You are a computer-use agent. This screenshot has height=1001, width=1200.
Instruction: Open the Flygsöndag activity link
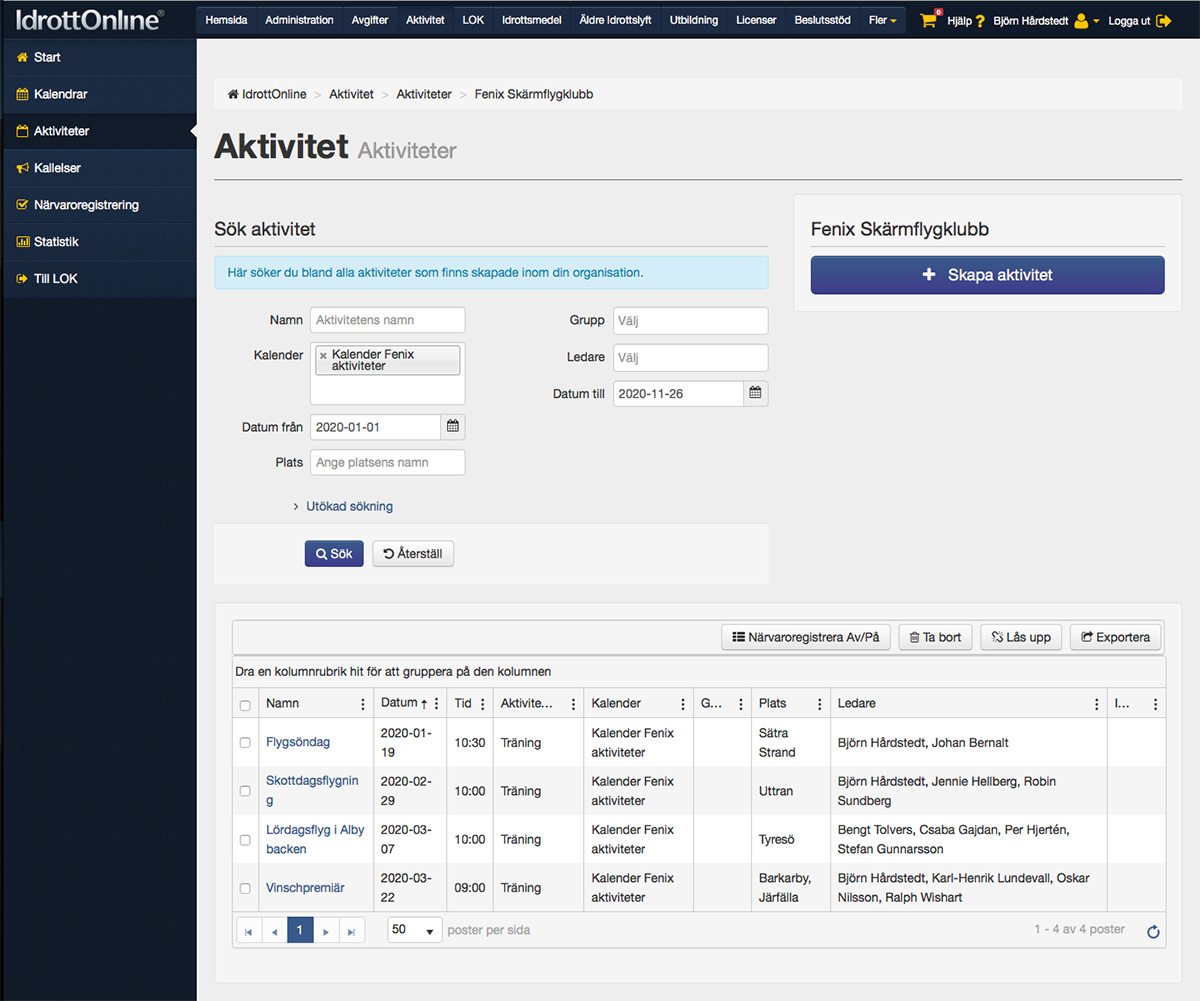click(298, 743)
